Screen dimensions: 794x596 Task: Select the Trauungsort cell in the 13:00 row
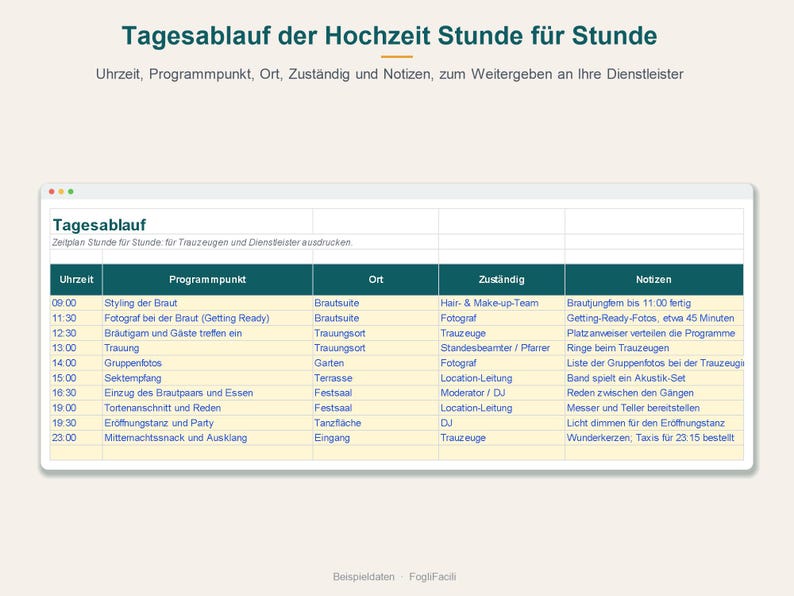[375, 348]
